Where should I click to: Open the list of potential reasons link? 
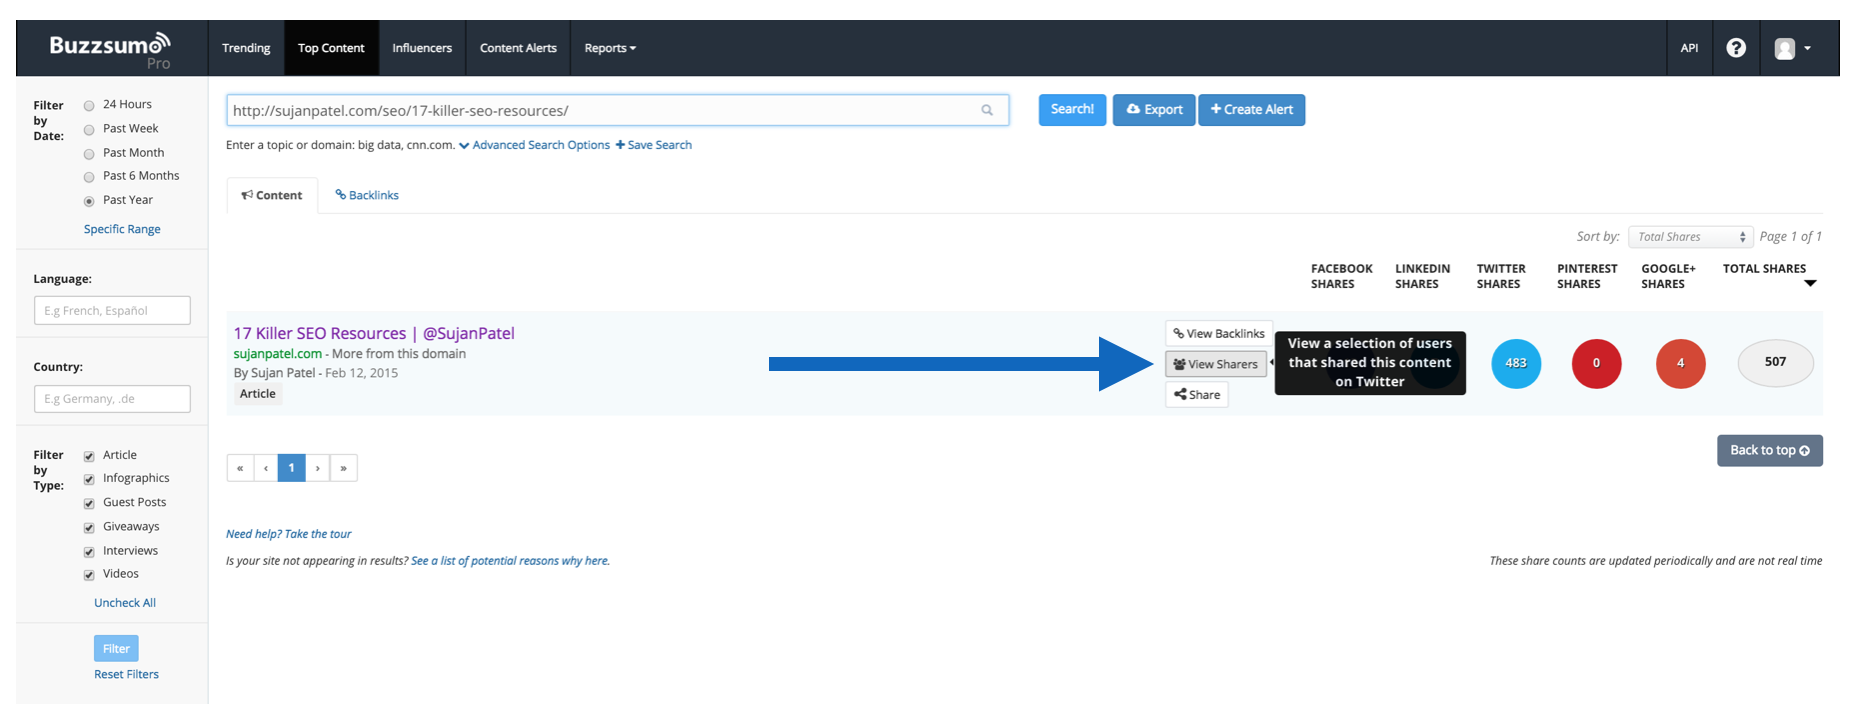[510, 561]
